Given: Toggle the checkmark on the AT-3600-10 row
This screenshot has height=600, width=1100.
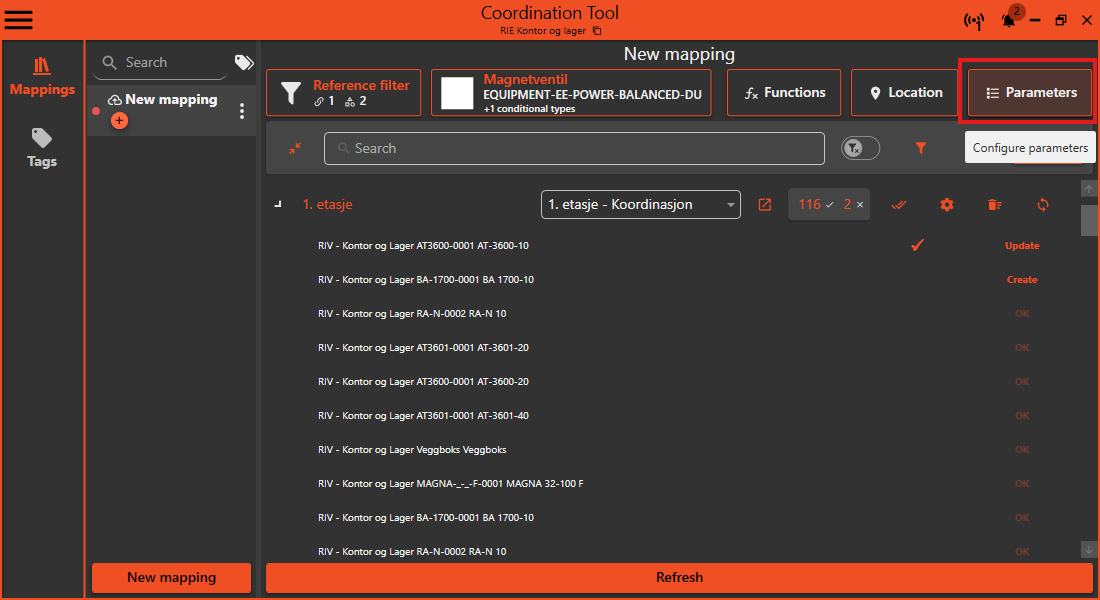Looking at the screenshot, I should pyautogui.click(x=917, y=244).
